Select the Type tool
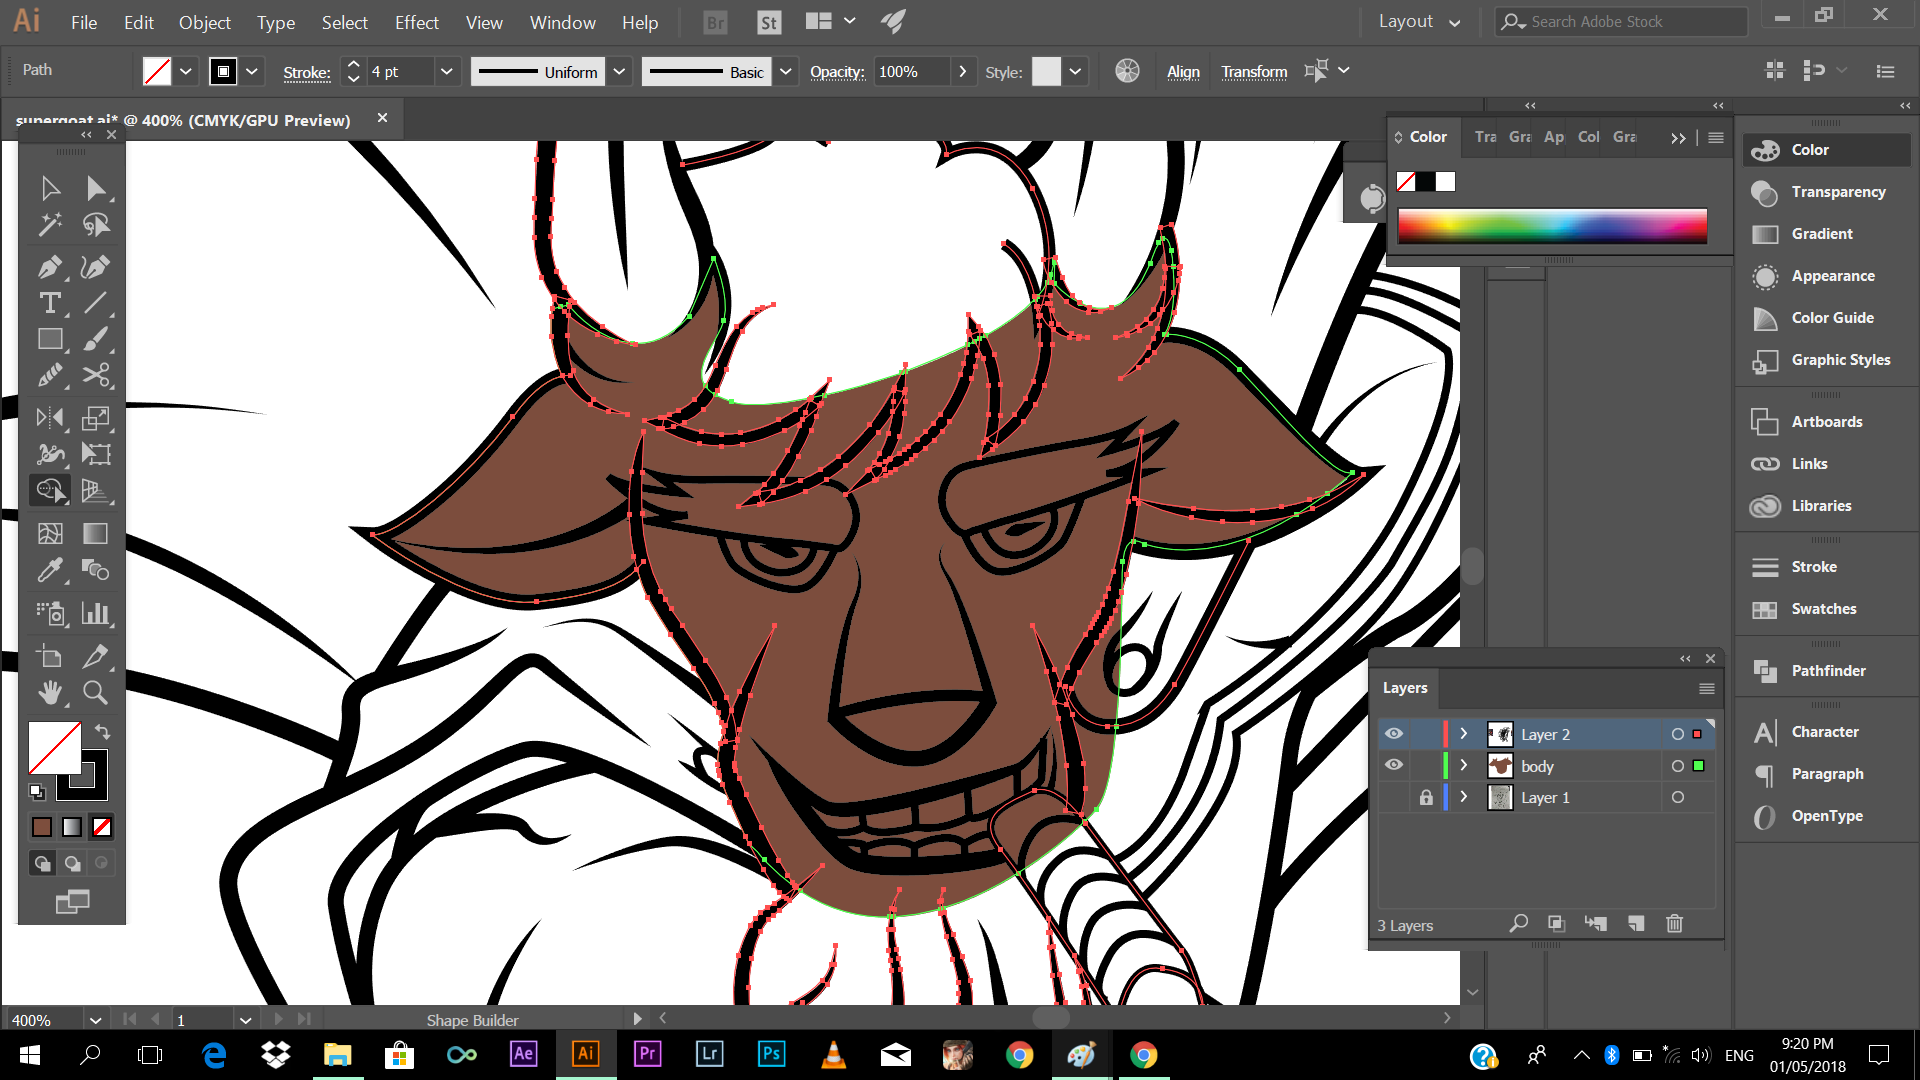The height and width of the screenshot is (1080, 1920). (x=49, y=303)
